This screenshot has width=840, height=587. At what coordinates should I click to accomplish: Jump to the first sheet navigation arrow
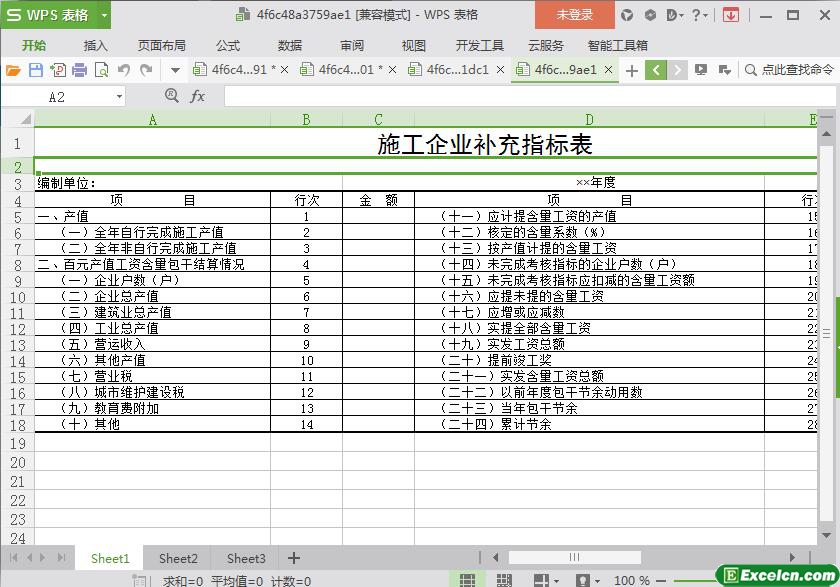click(13, 558)
